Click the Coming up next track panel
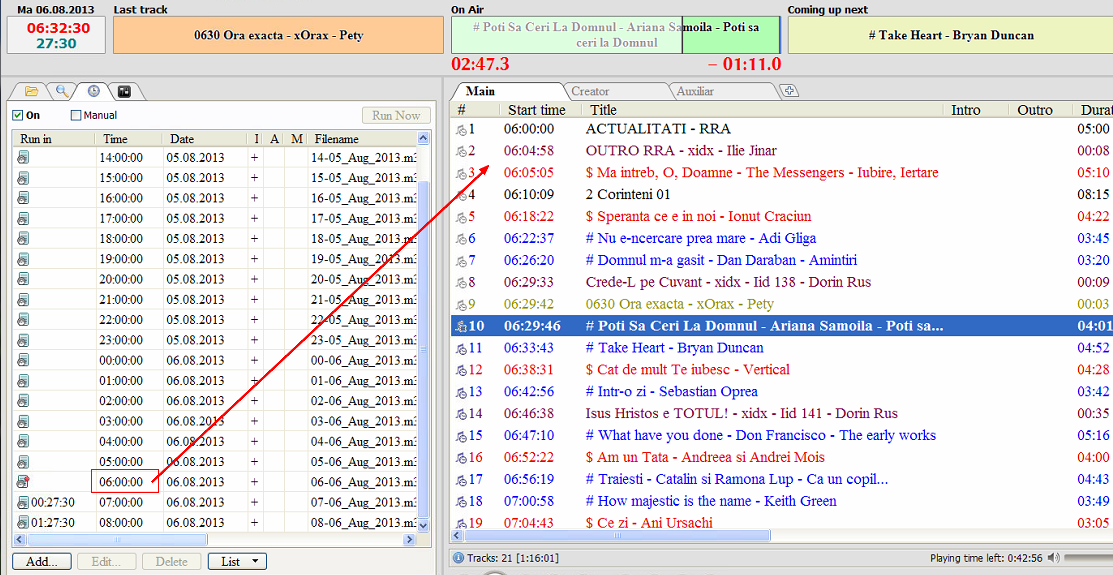Viewport: 1113px width, 575px height. point(950,35)
